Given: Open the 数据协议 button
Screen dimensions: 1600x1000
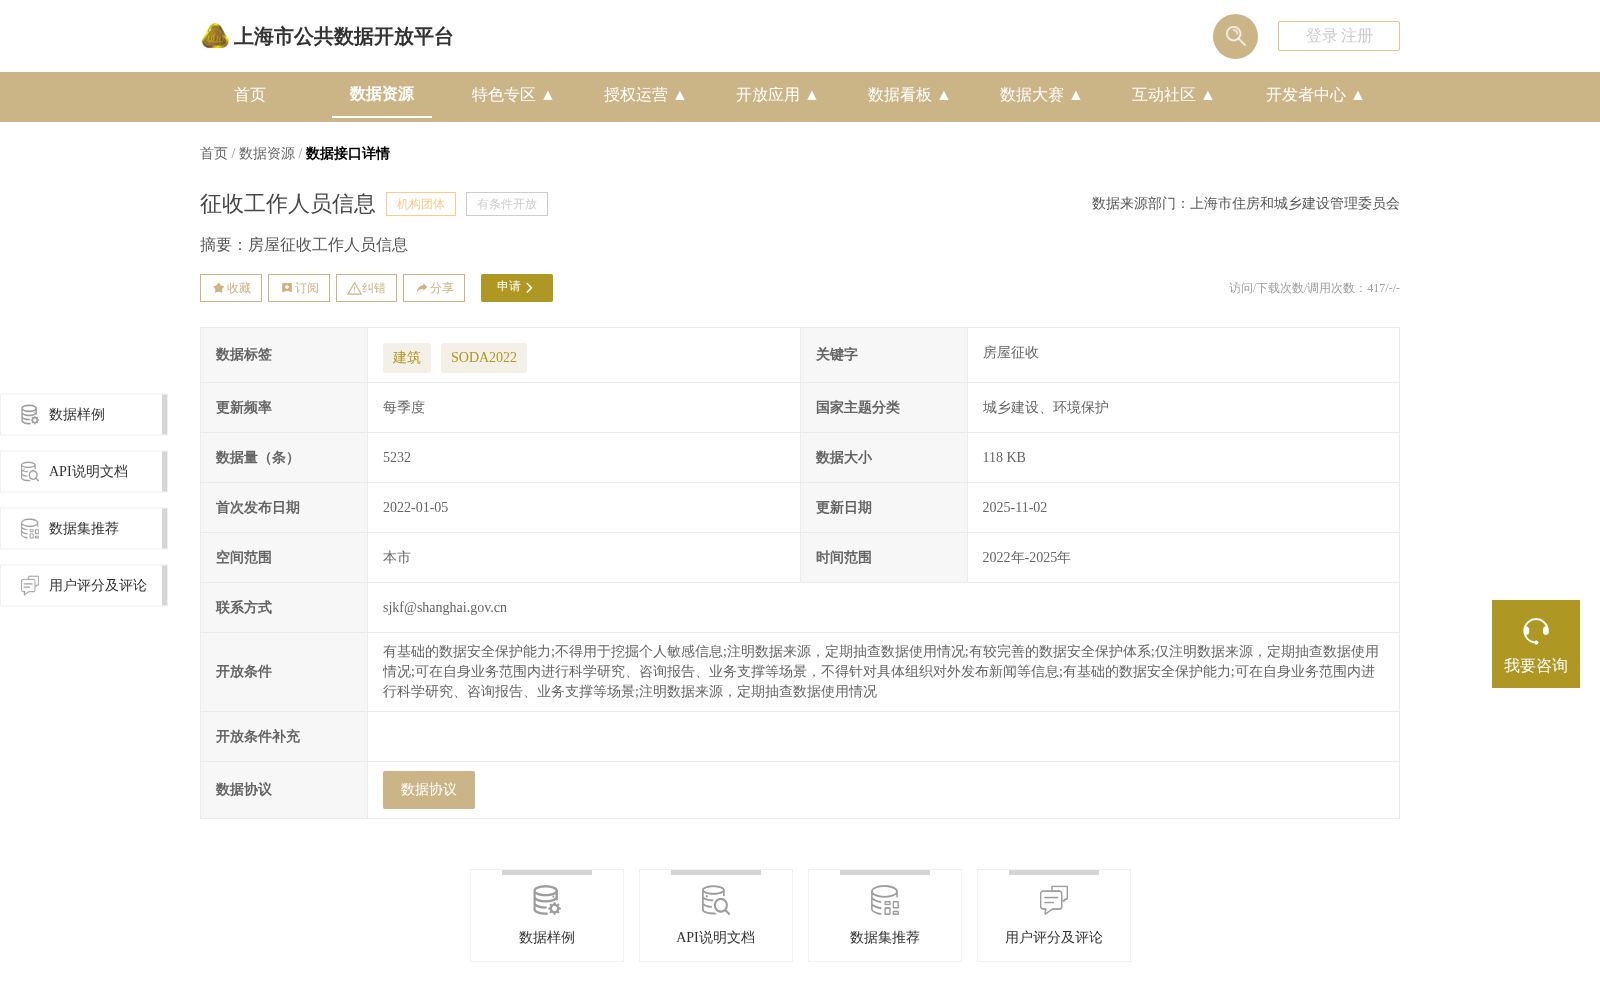Looking at the screenshot, I should click(x=429, y=790).
